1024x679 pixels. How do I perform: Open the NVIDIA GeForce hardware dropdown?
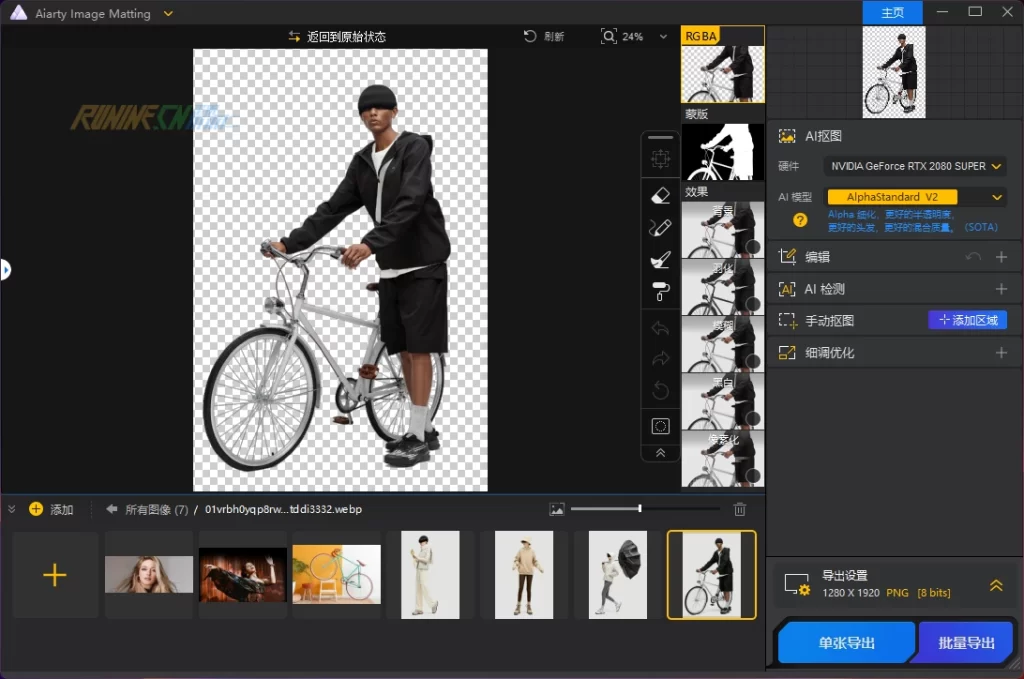click(x=915, y=166)
